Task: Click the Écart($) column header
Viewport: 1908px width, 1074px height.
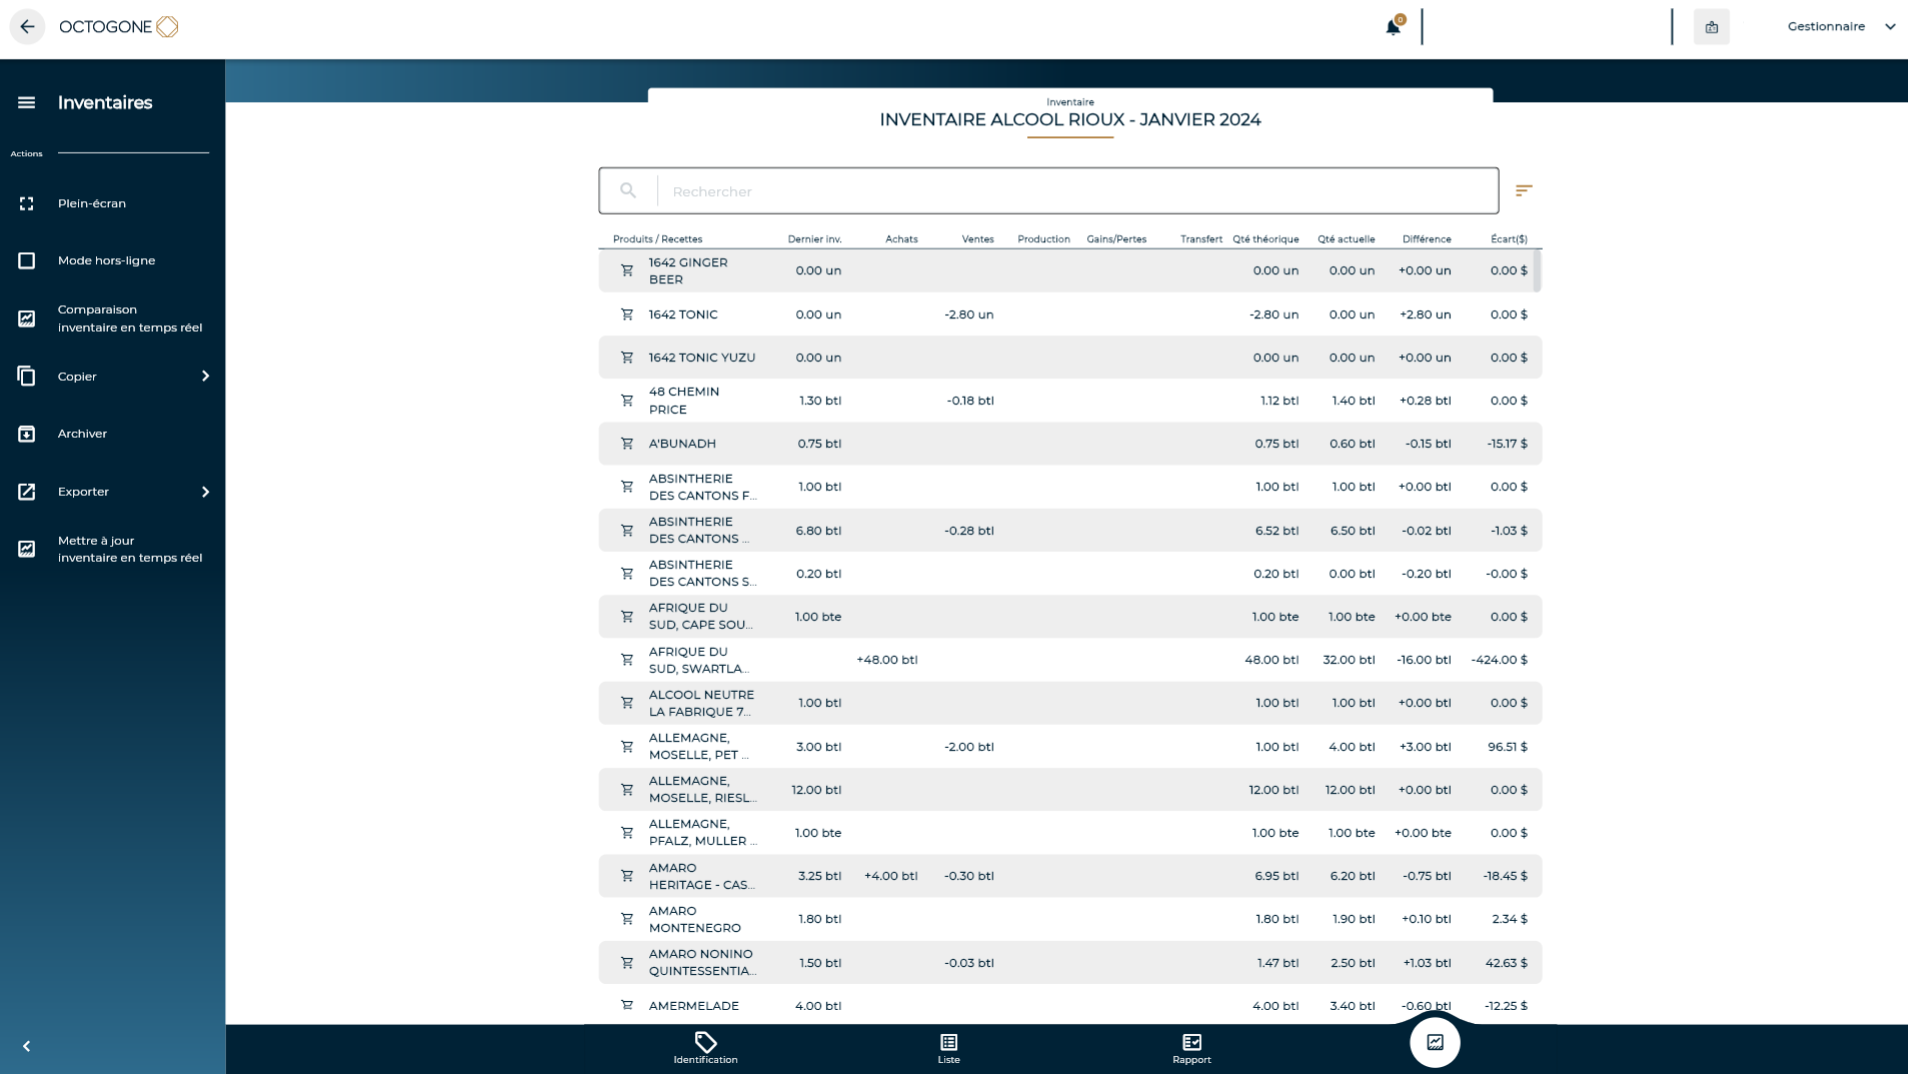Action: [x=1508, y=239]
